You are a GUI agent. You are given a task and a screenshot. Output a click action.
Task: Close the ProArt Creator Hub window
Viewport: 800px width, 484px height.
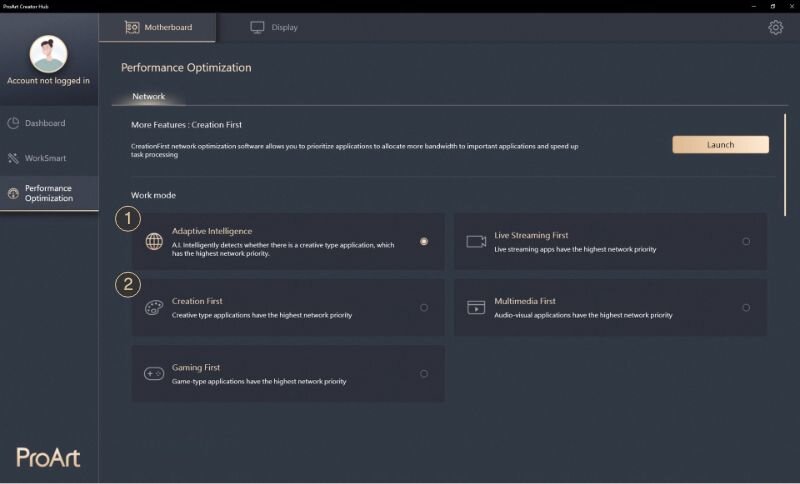[x=791, y=6]
